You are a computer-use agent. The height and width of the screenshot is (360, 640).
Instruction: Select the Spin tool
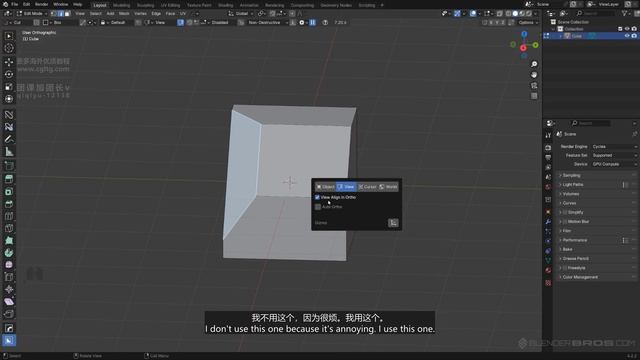coord(9,253)
